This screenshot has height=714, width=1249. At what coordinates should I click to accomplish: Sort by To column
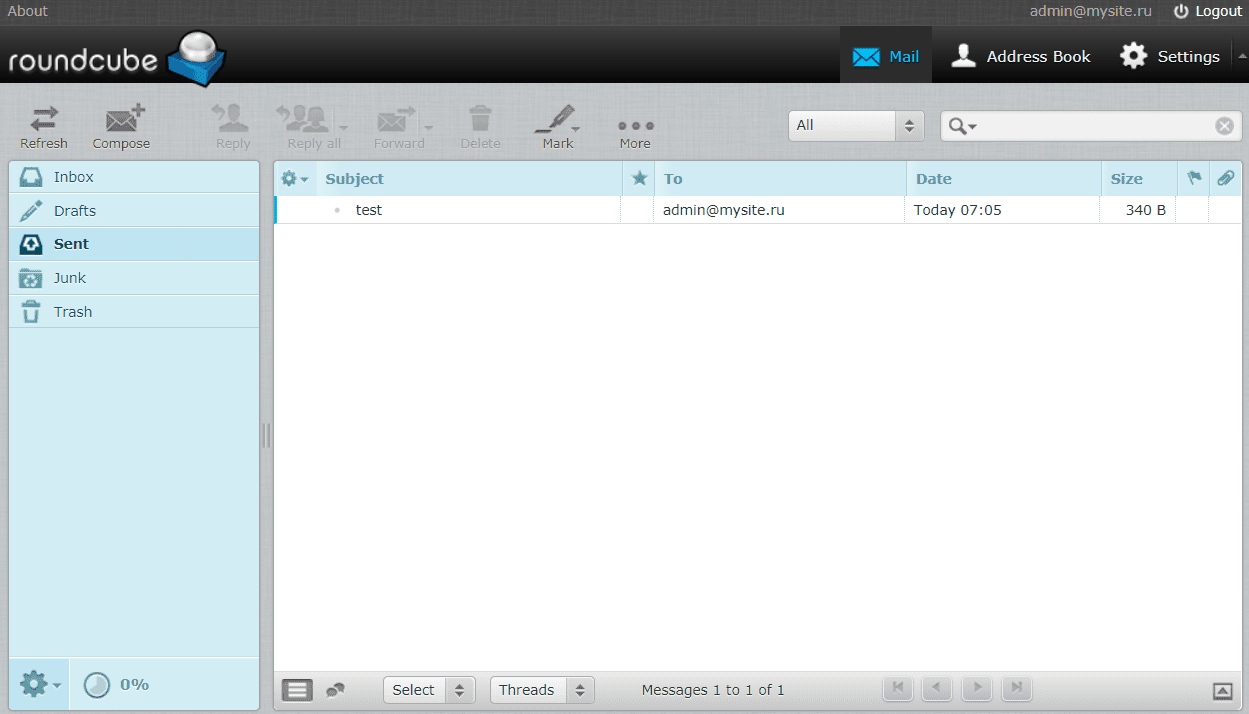click(673, 179)
